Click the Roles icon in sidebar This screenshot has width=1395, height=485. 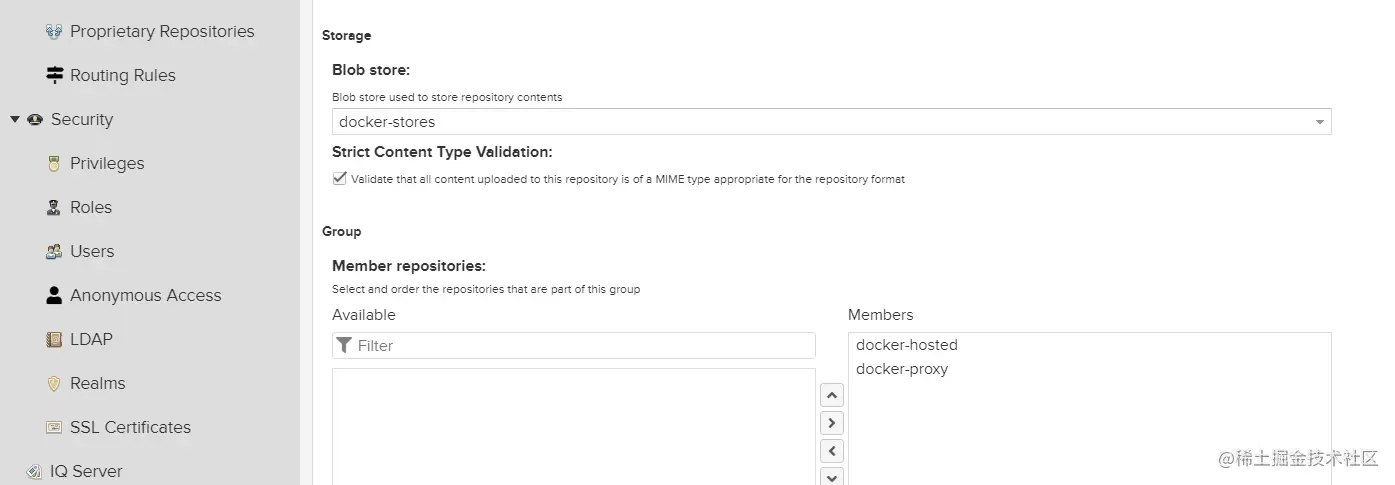[54, 208]
